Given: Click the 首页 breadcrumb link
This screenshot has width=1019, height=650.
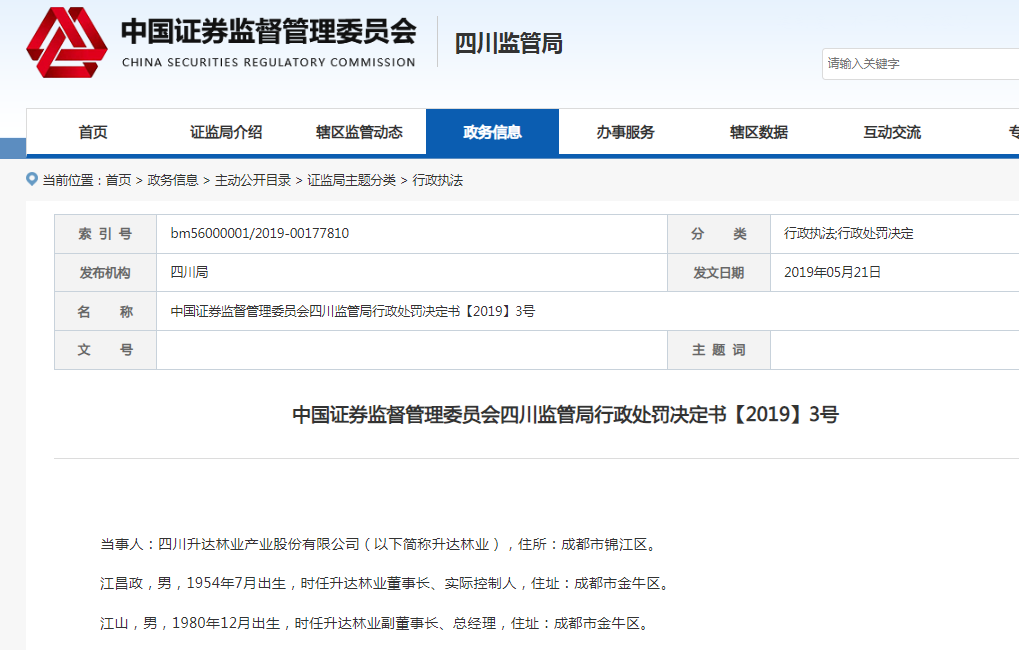Looking at the screenshot, I should click(118, 180).
